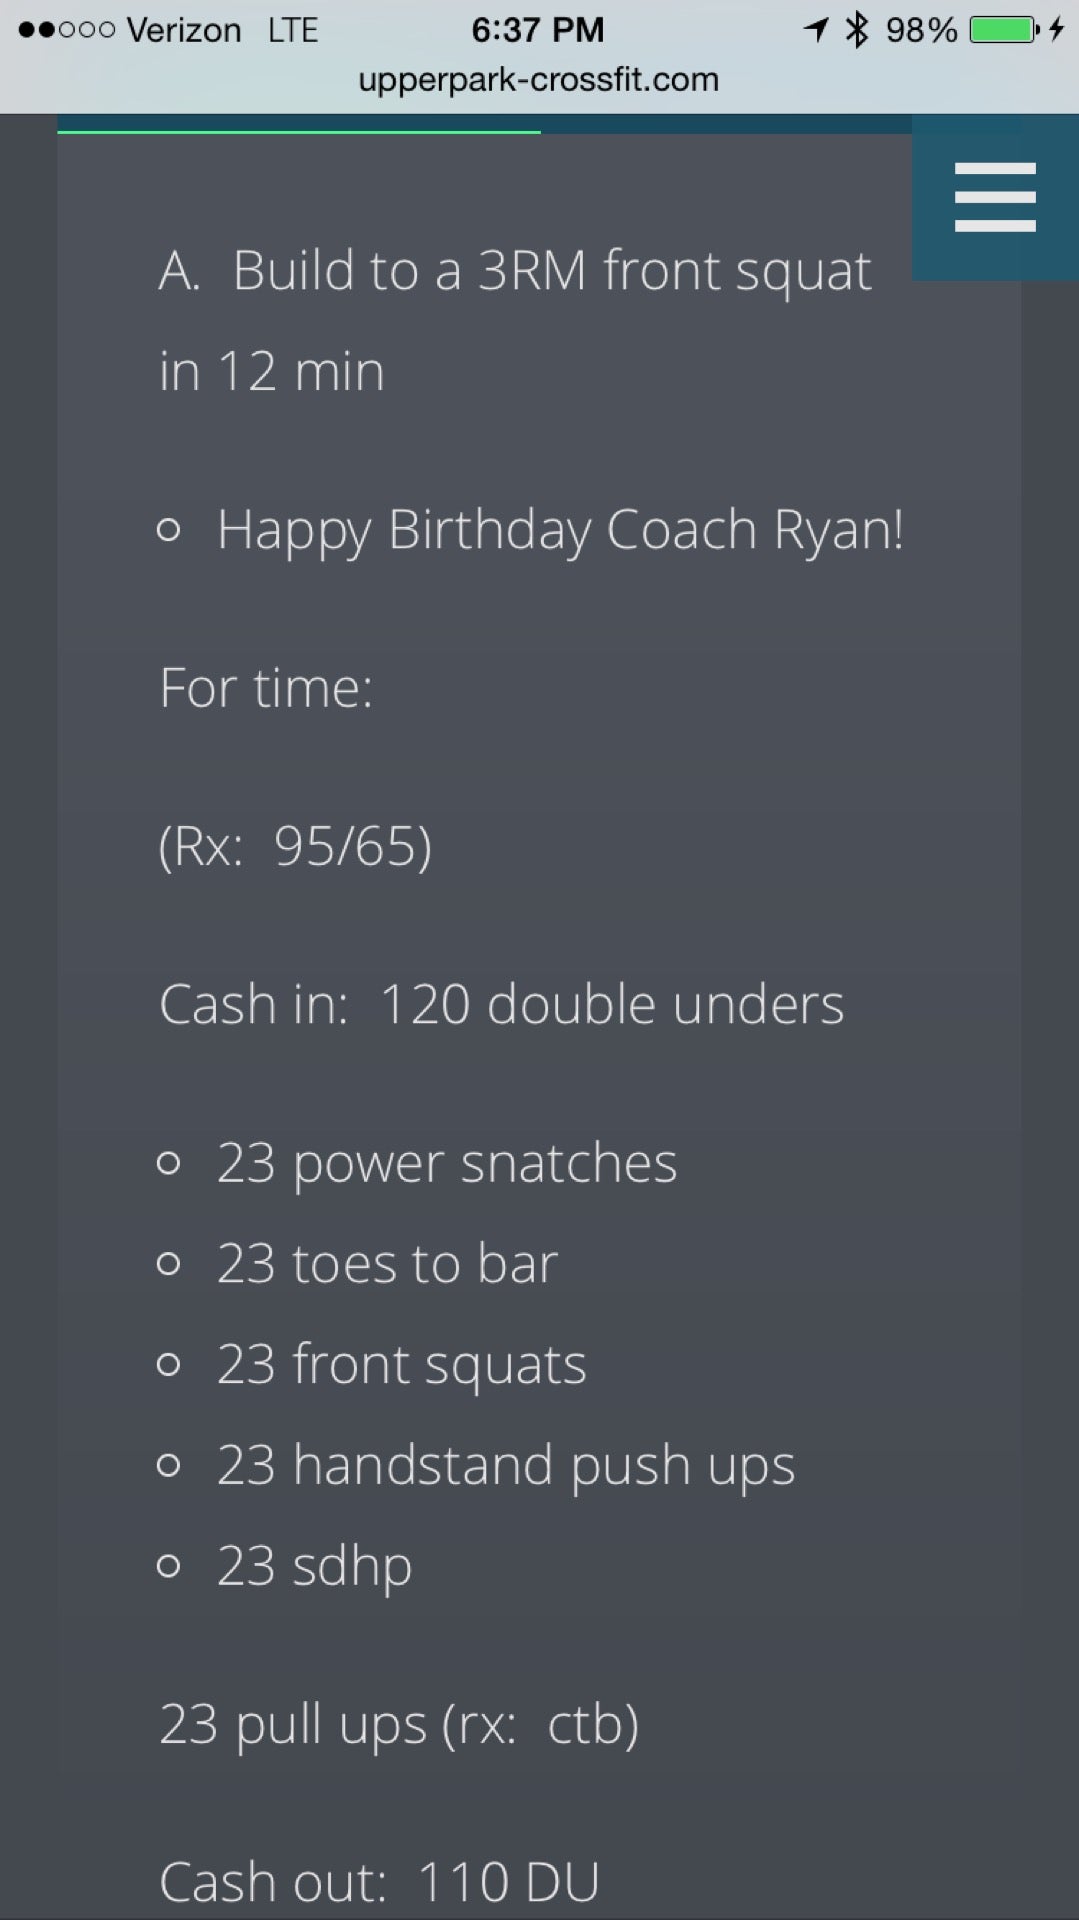
Task: Tap the location services arrow icon
Action: [816, 30]
